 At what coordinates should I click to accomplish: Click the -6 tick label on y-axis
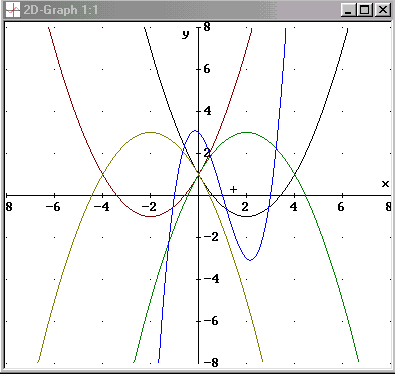coord(211,321)
